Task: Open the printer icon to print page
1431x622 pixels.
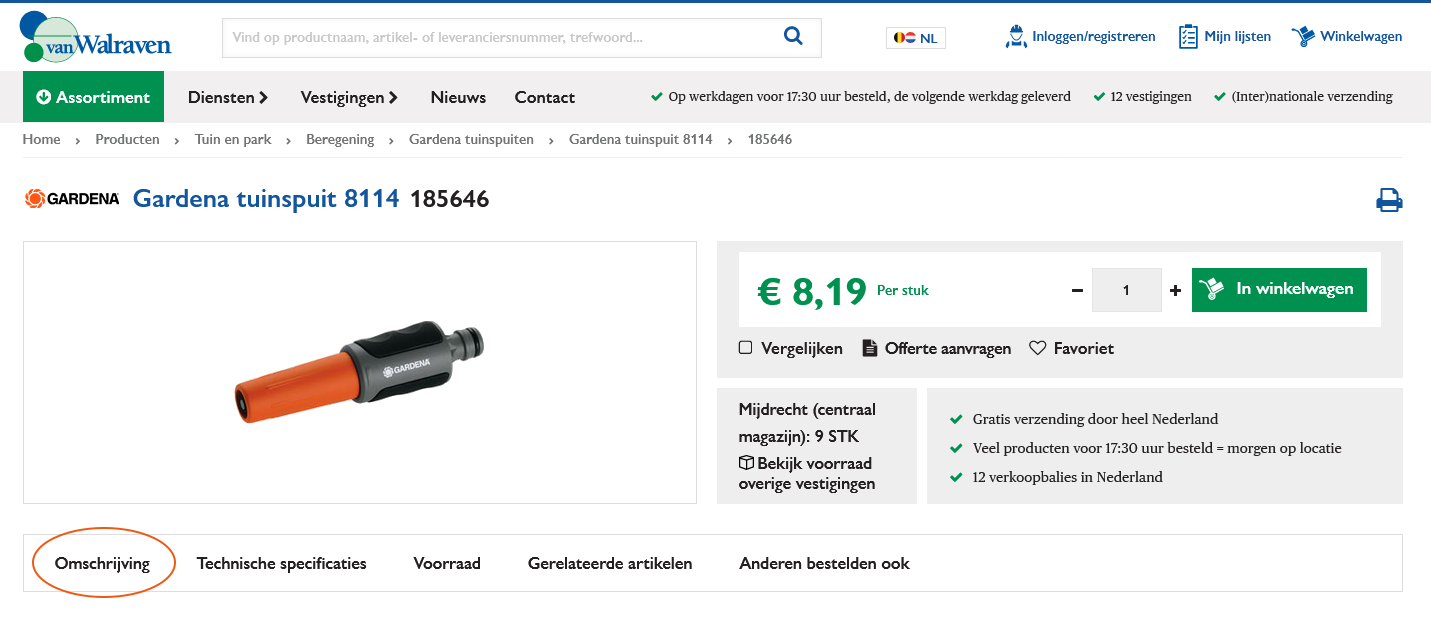Action: coord(1389,200)
